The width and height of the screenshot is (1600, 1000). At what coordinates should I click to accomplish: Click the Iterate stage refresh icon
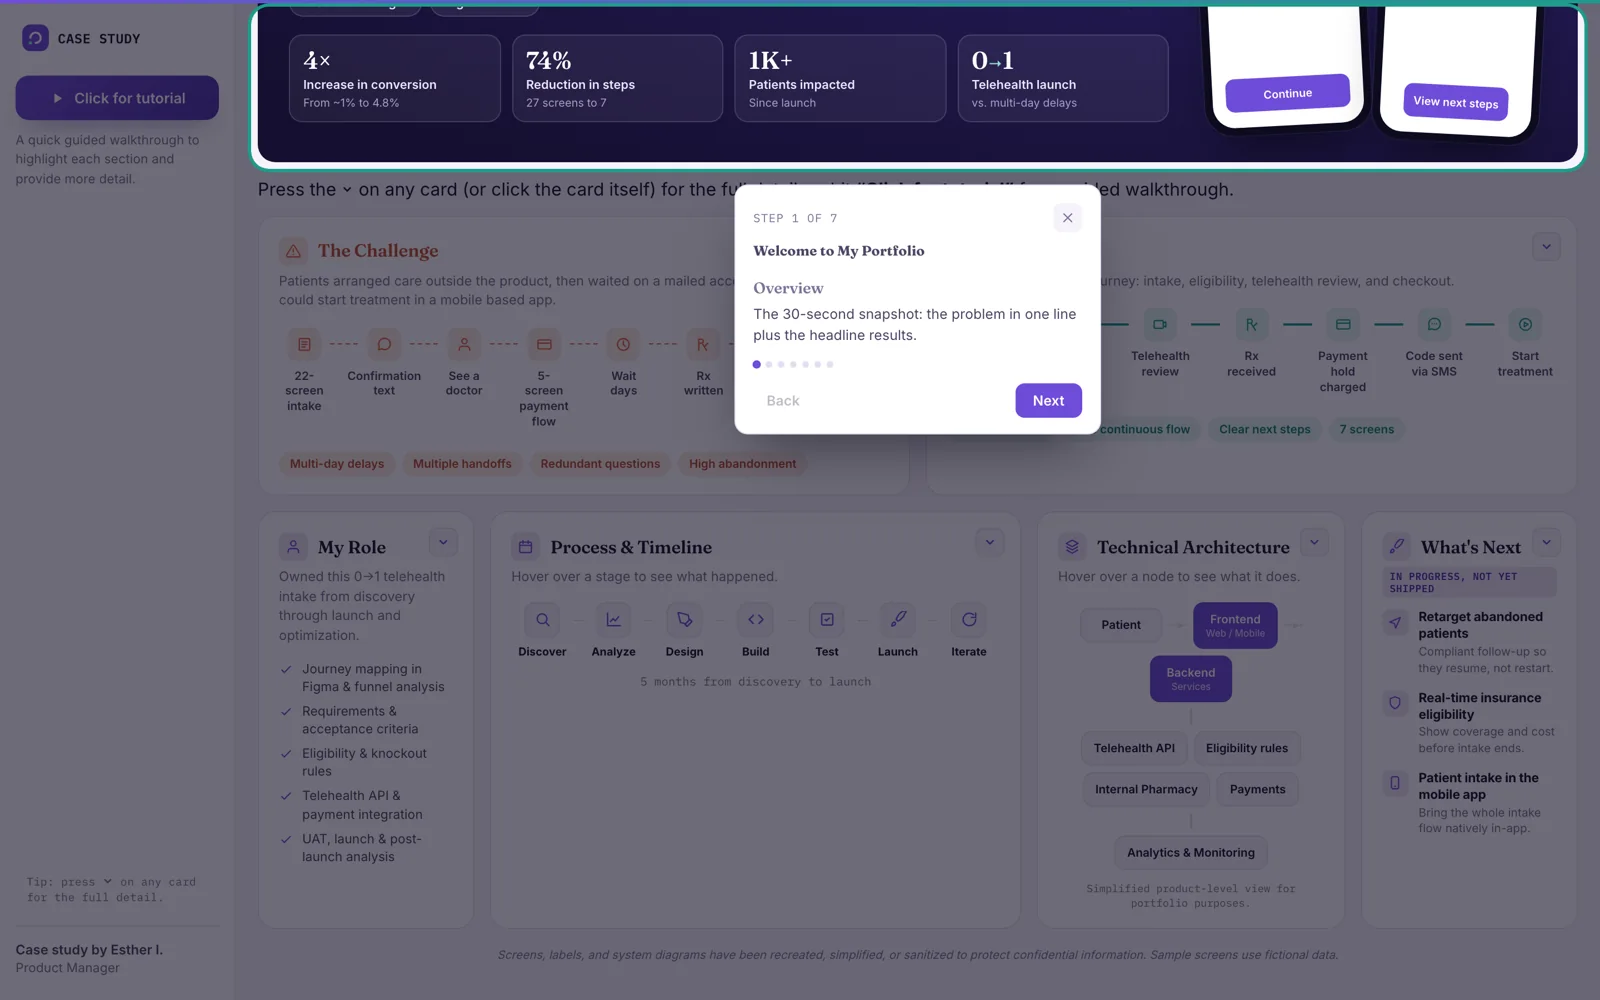point(969,620)
